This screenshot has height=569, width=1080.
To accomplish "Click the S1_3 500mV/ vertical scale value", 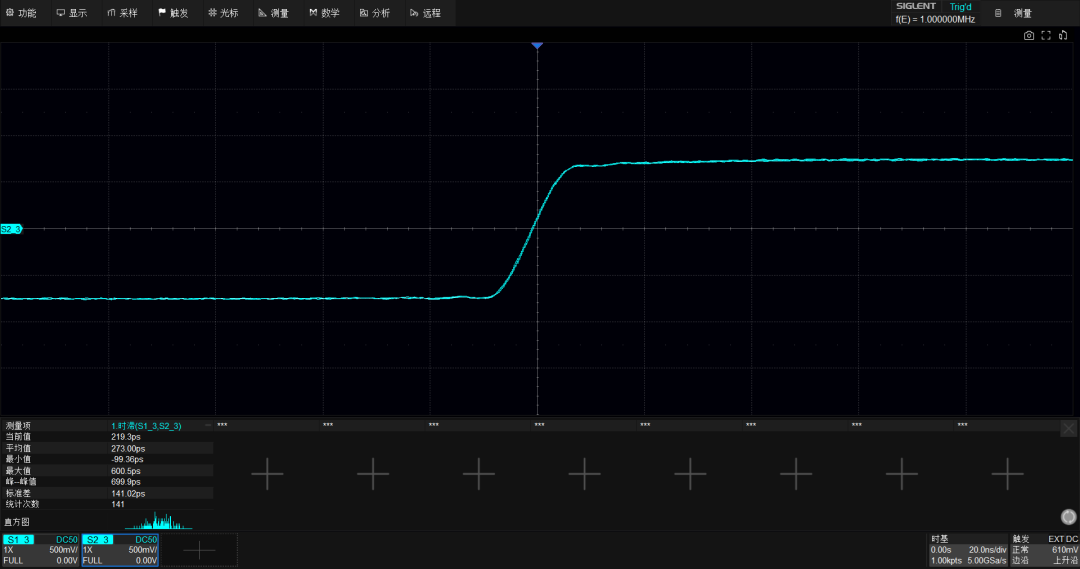I will [x=63, y=550].
